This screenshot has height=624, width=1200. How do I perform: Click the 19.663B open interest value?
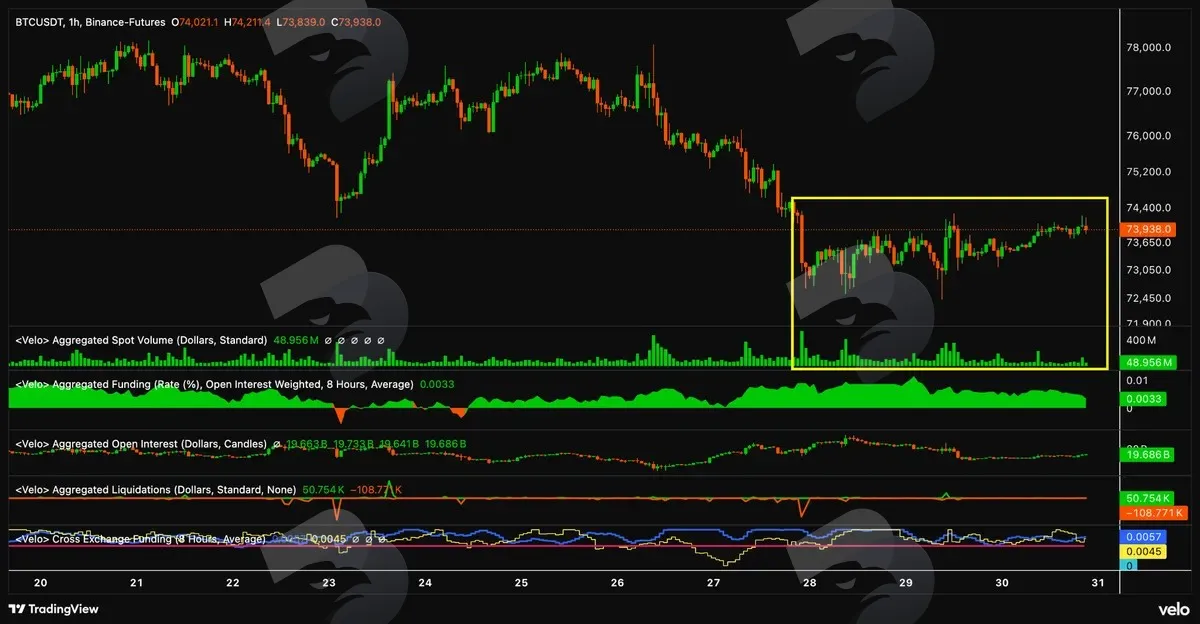point(307,443)
